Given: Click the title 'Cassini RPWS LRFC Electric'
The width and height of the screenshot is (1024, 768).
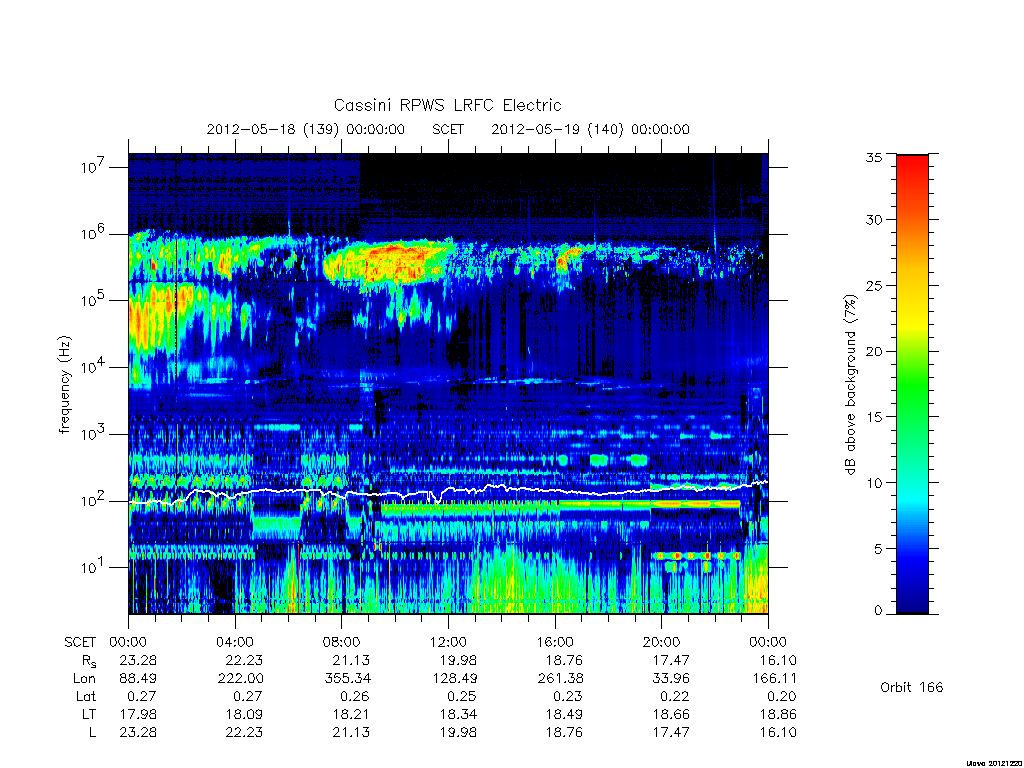Looking at the screenshot, I should 447,105.
